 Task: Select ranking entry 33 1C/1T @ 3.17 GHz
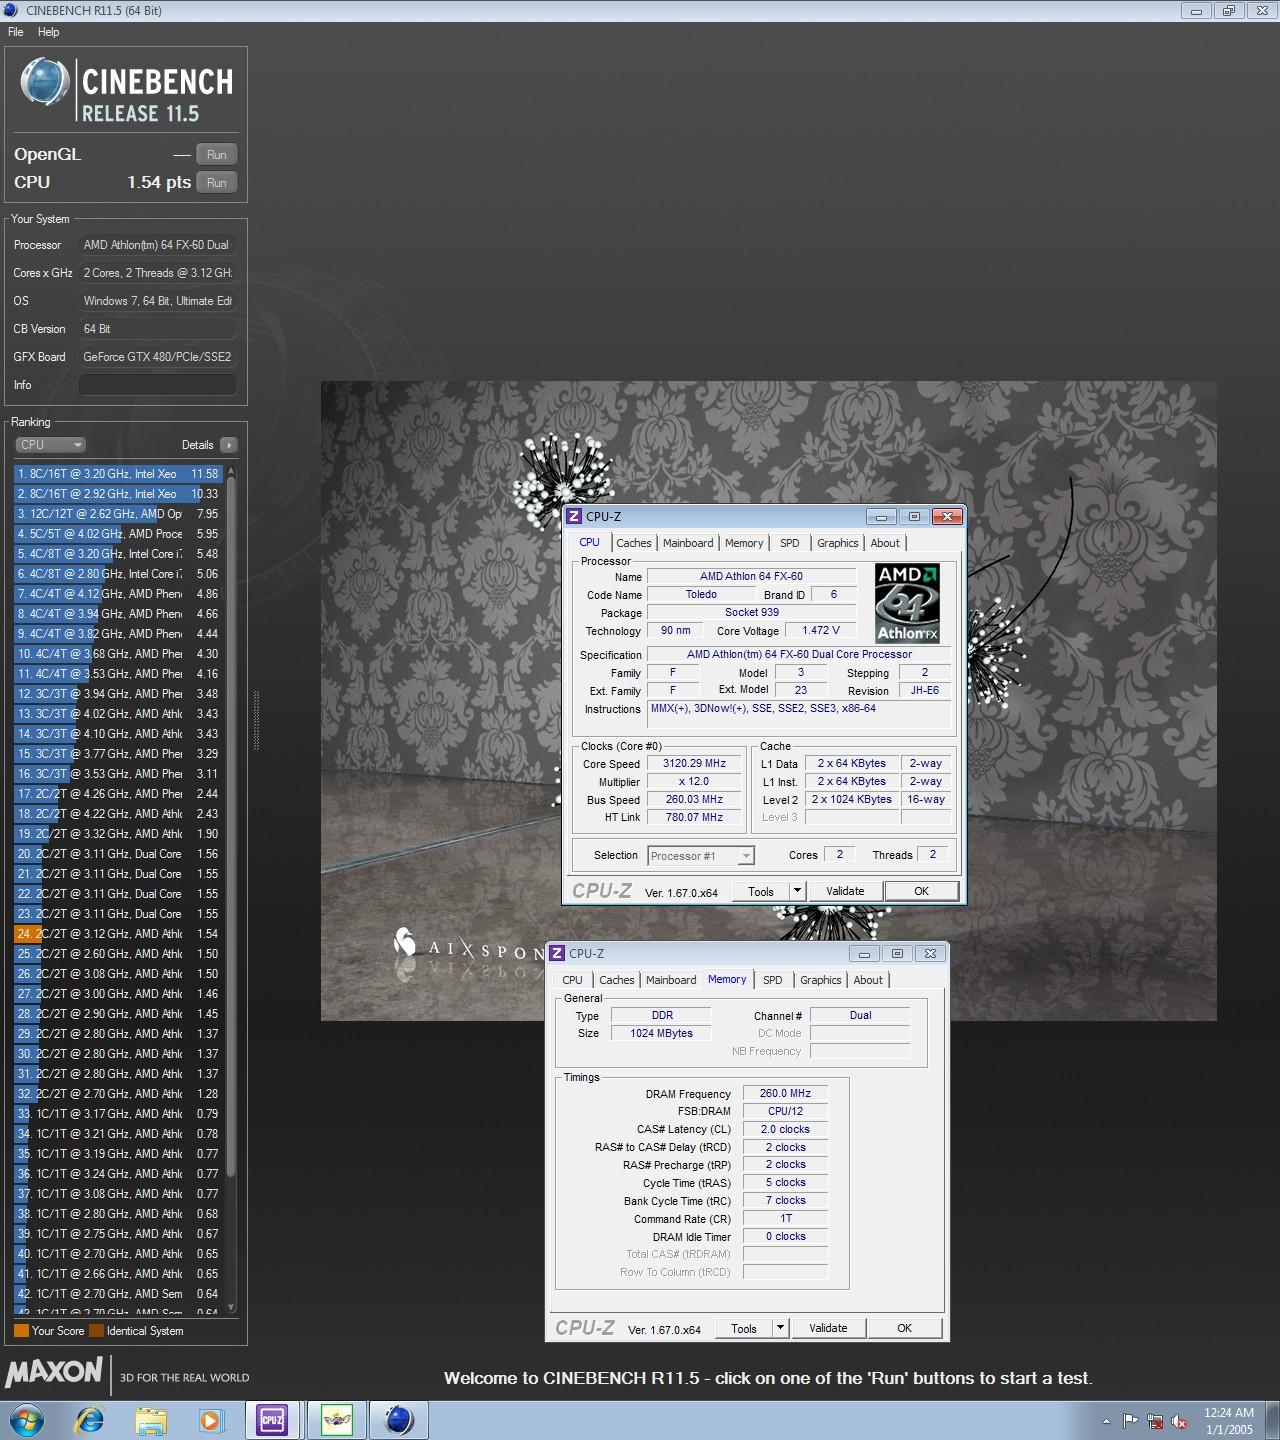coord(118,1114)
